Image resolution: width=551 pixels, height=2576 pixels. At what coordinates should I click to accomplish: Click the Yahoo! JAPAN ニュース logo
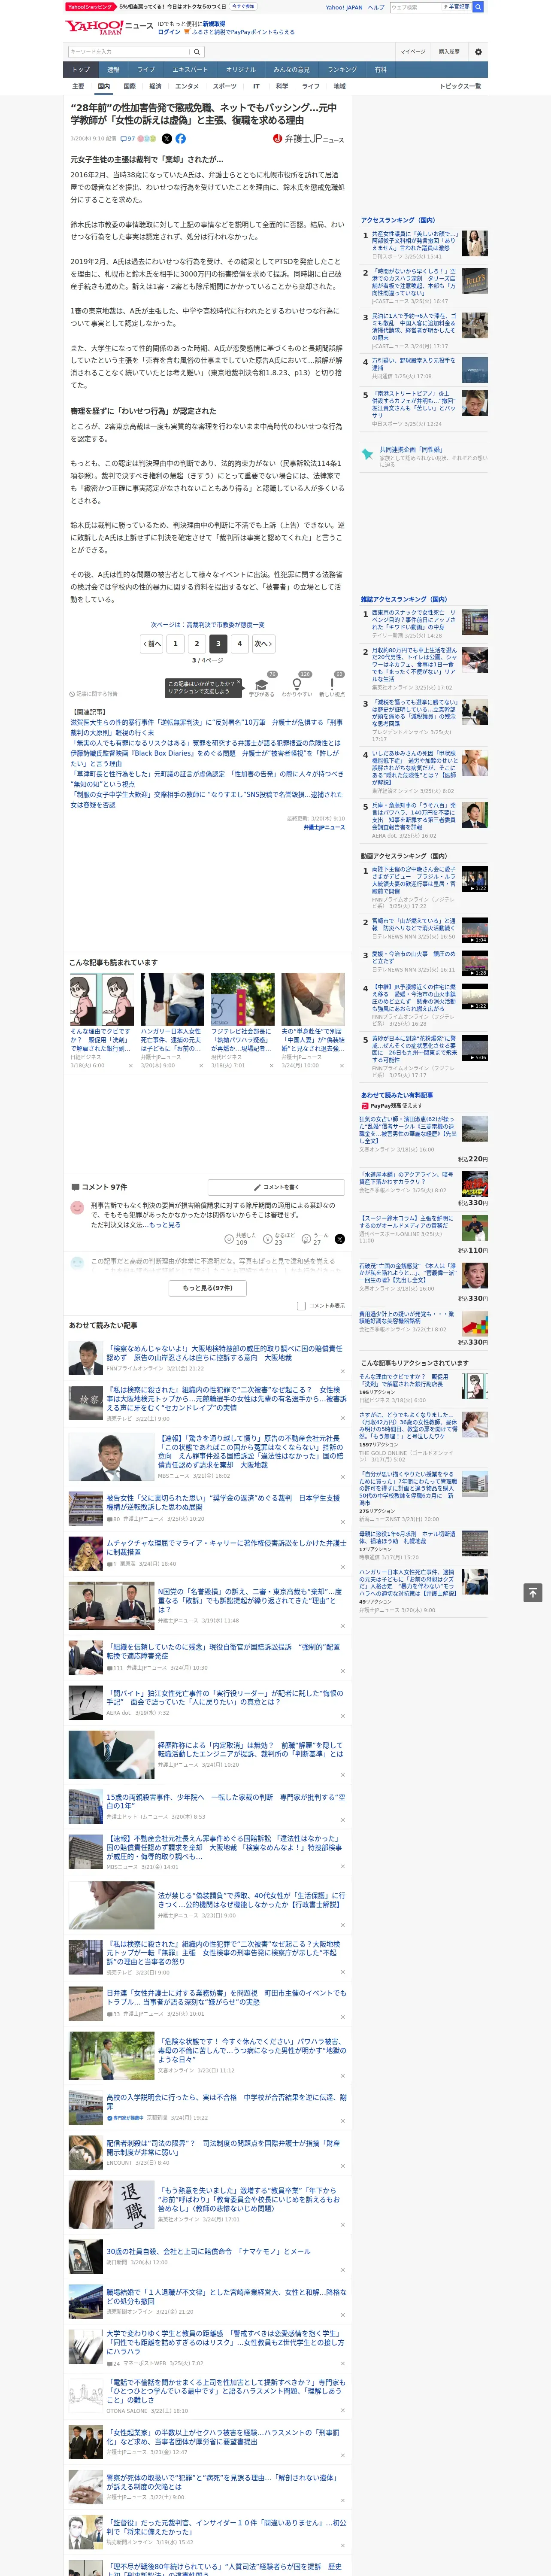(109, 27)
